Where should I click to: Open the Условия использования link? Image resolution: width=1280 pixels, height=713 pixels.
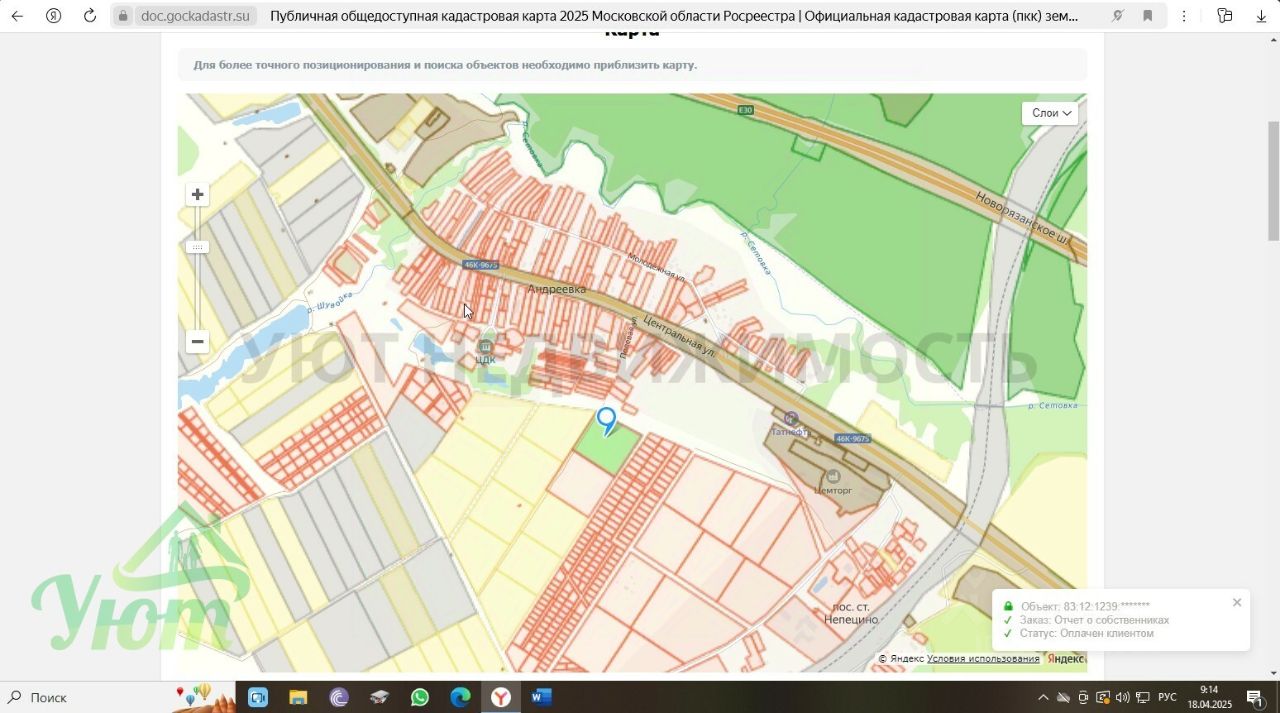982,659
